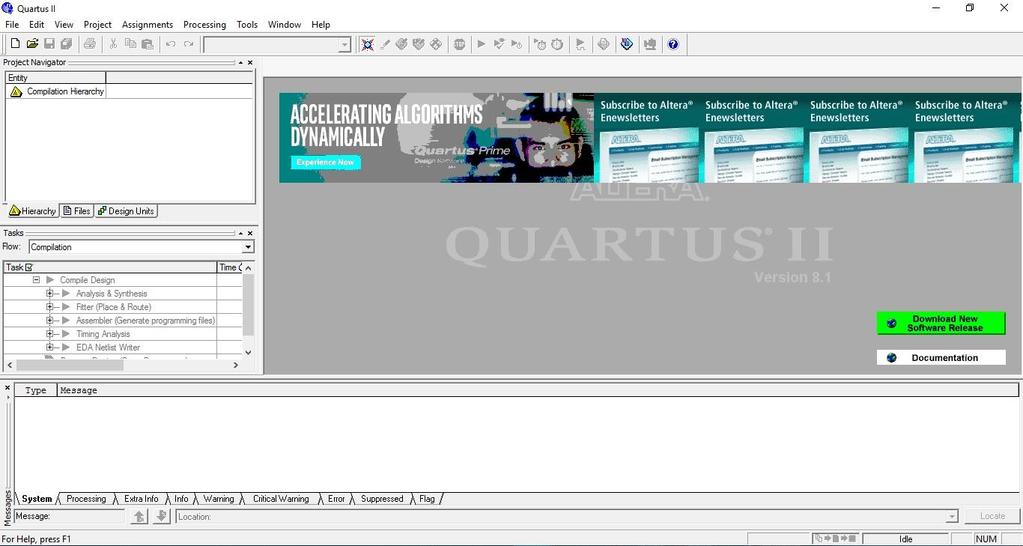The image size is (1023, 546).
Task: Click the Task column header checkbox icon
Action: coord(28,267)
